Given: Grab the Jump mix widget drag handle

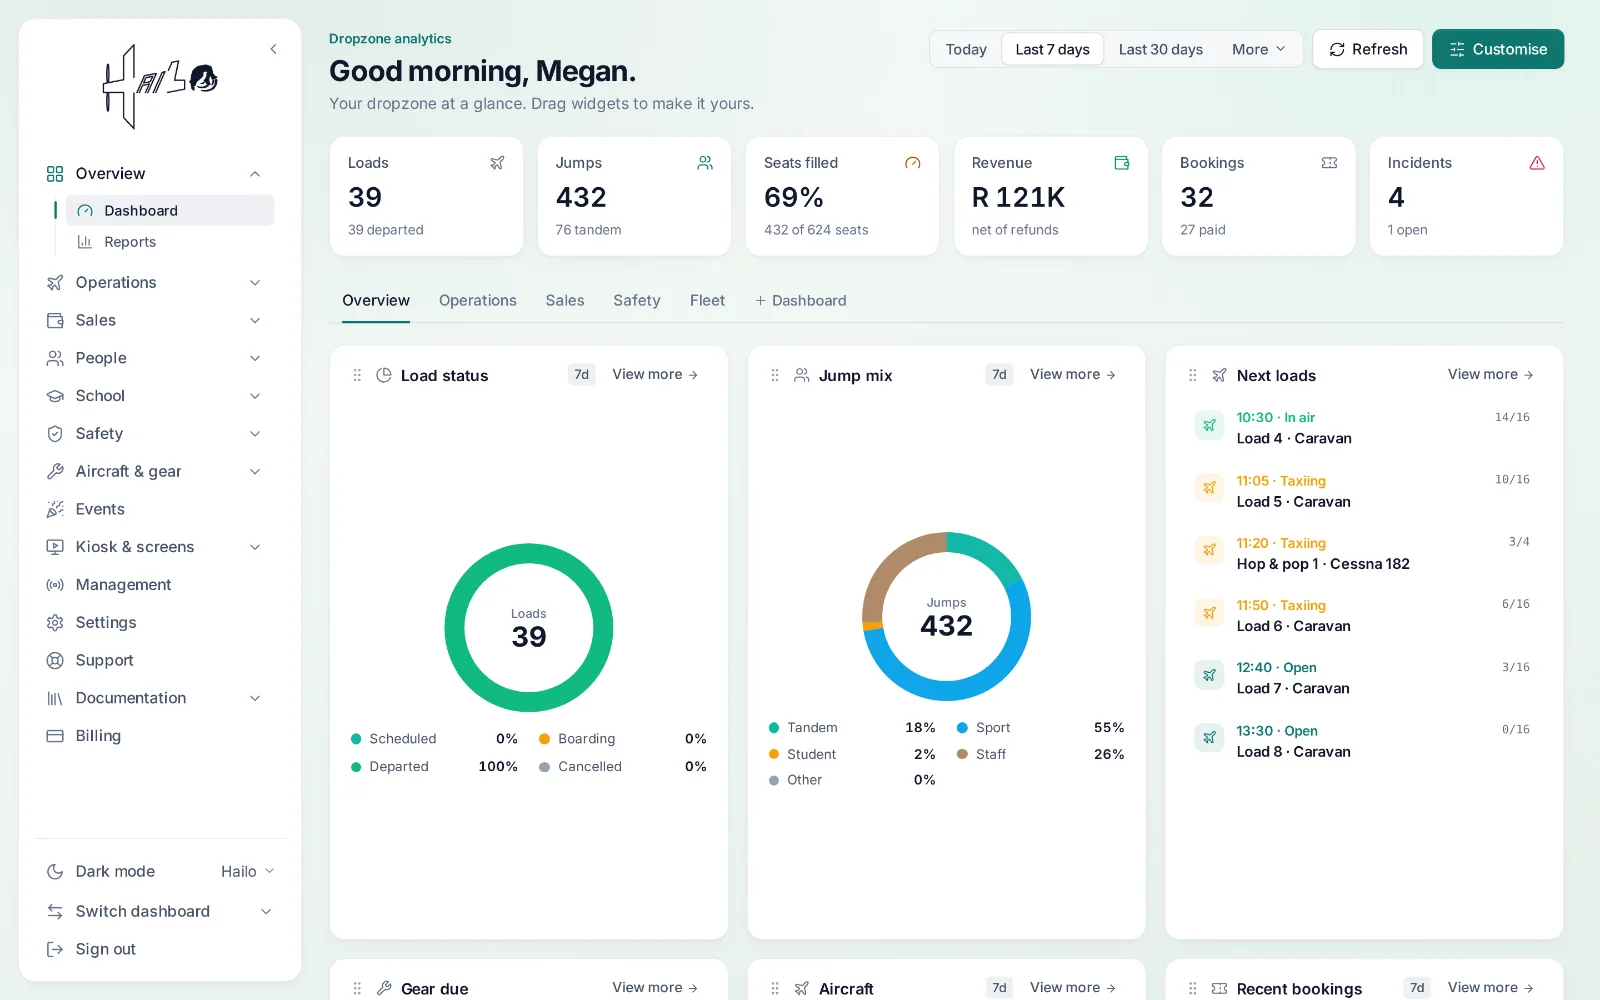Looking at the screenshot, I should click(x=775, y=375).
